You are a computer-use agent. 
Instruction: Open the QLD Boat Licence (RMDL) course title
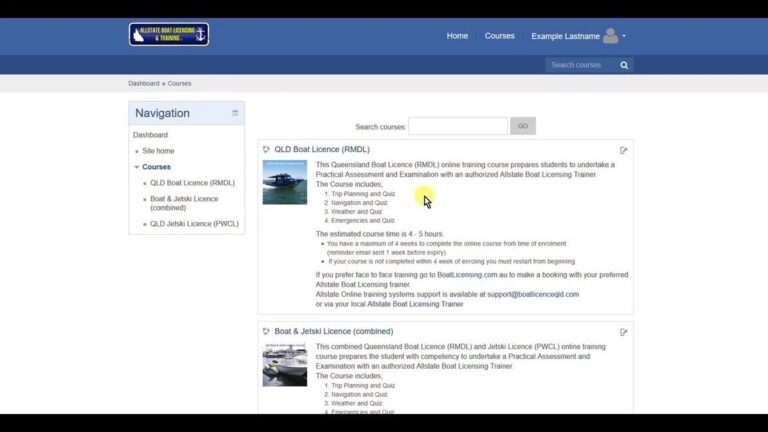point(322,149)
